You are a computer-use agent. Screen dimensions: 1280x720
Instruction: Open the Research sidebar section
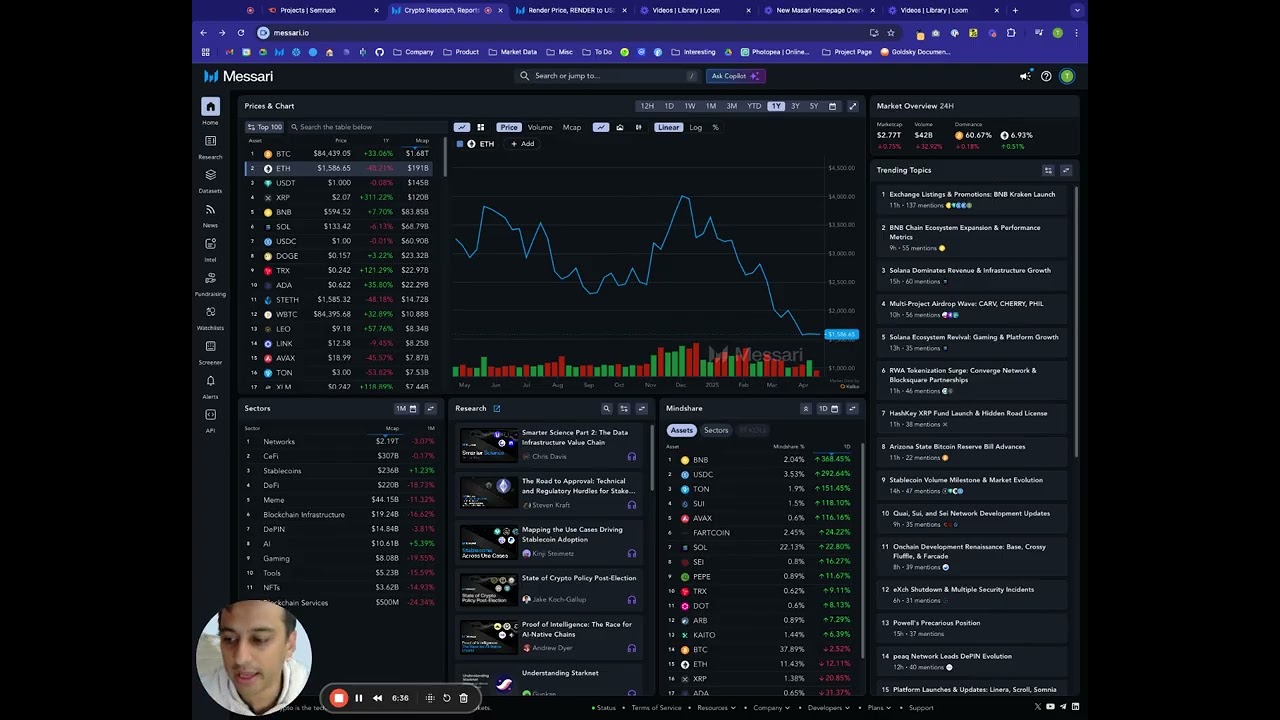coord(210,146)
